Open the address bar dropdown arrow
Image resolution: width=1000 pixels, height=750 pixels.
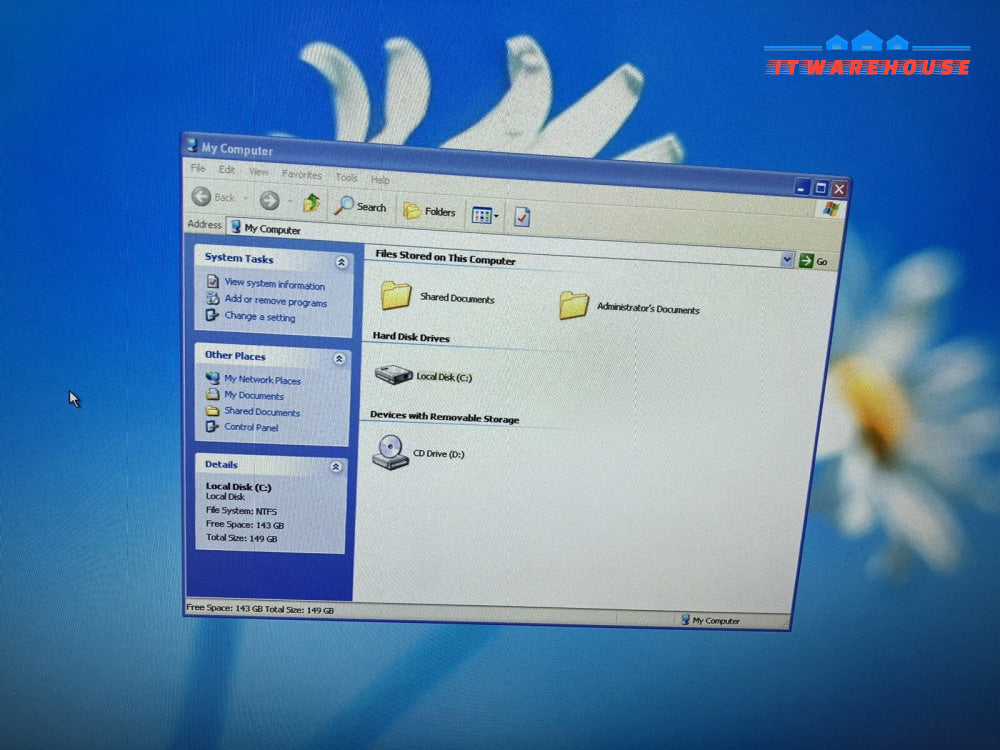787,259
